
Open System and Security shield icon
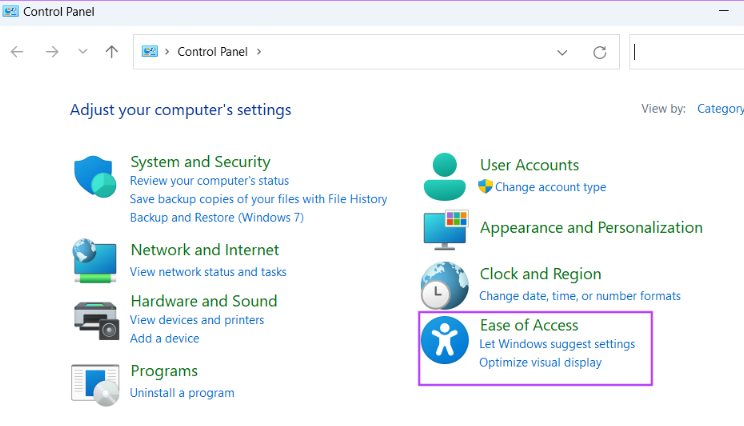95,176
